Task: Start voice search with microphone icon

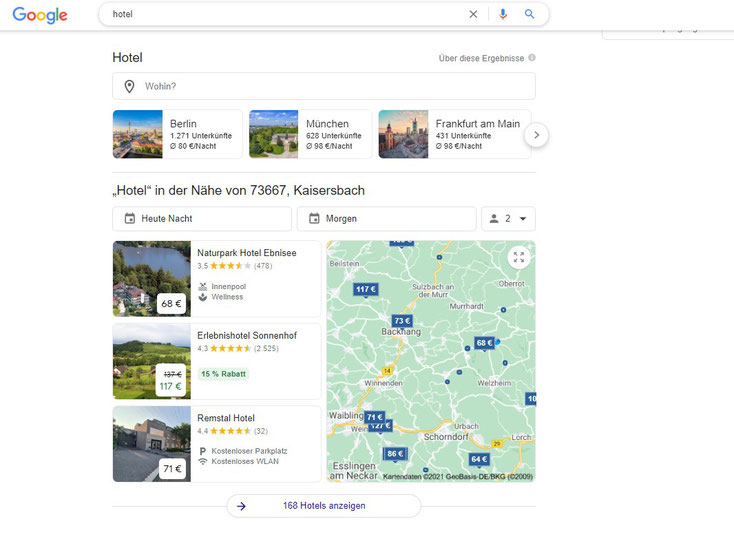Action: 503,14
